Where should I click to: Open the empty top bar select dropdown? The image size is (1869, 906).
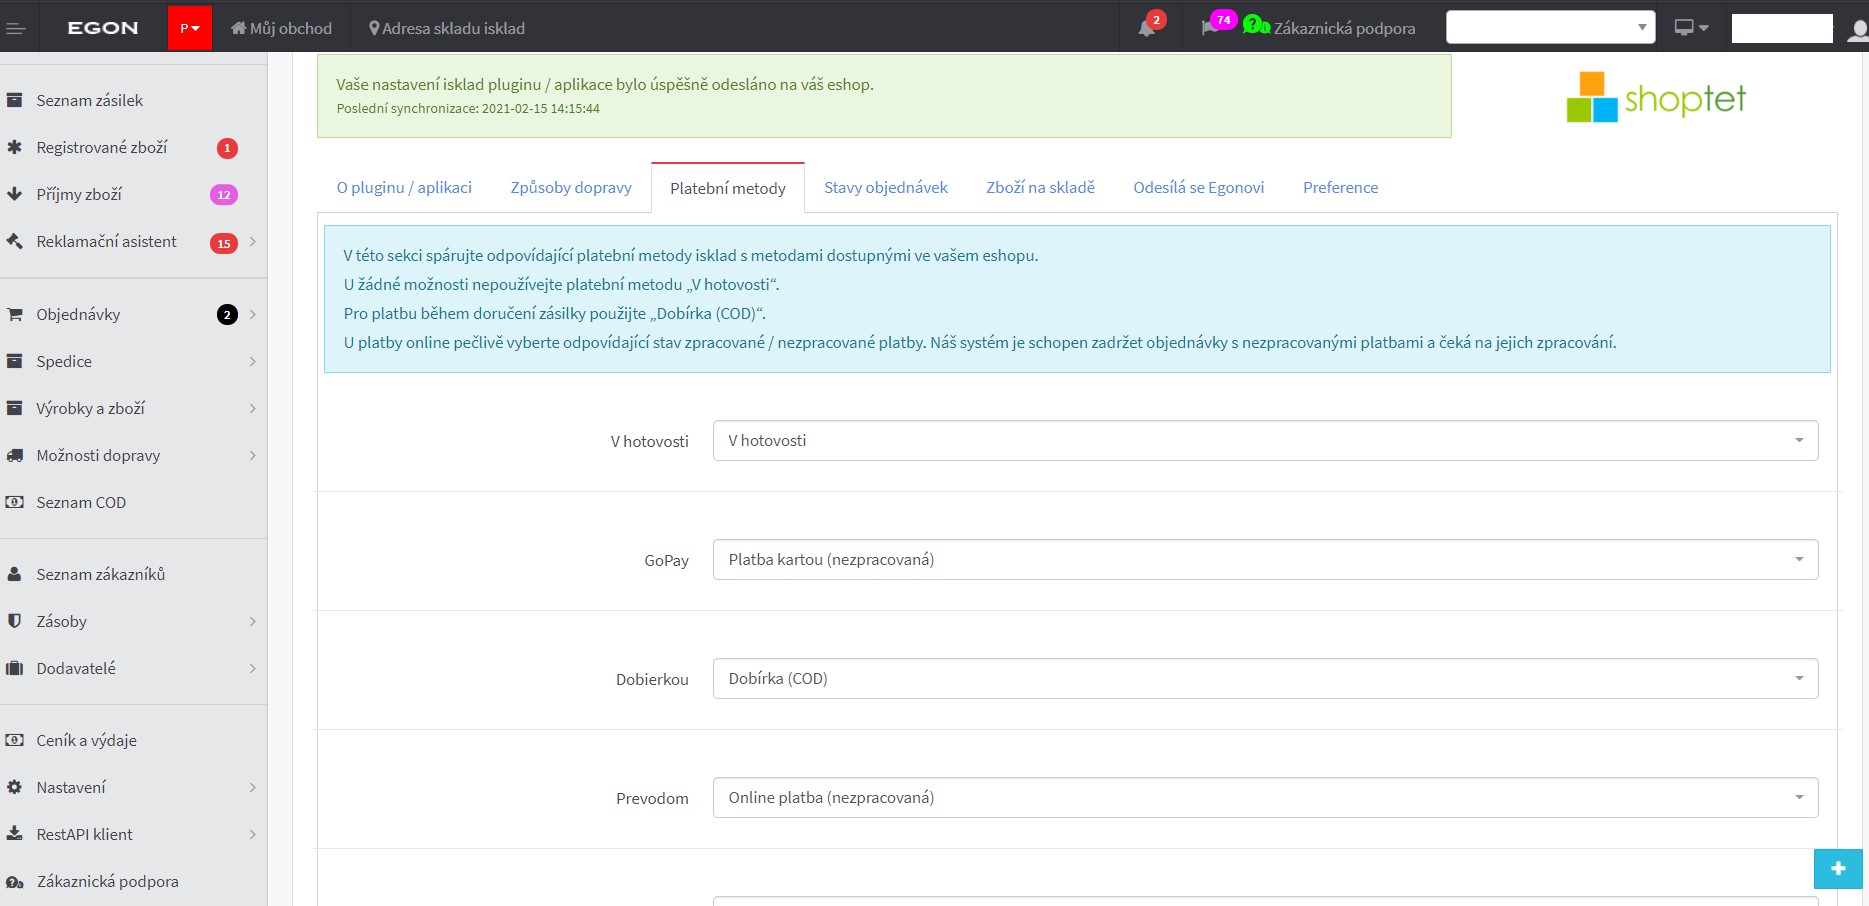[x=1550, y=27]
